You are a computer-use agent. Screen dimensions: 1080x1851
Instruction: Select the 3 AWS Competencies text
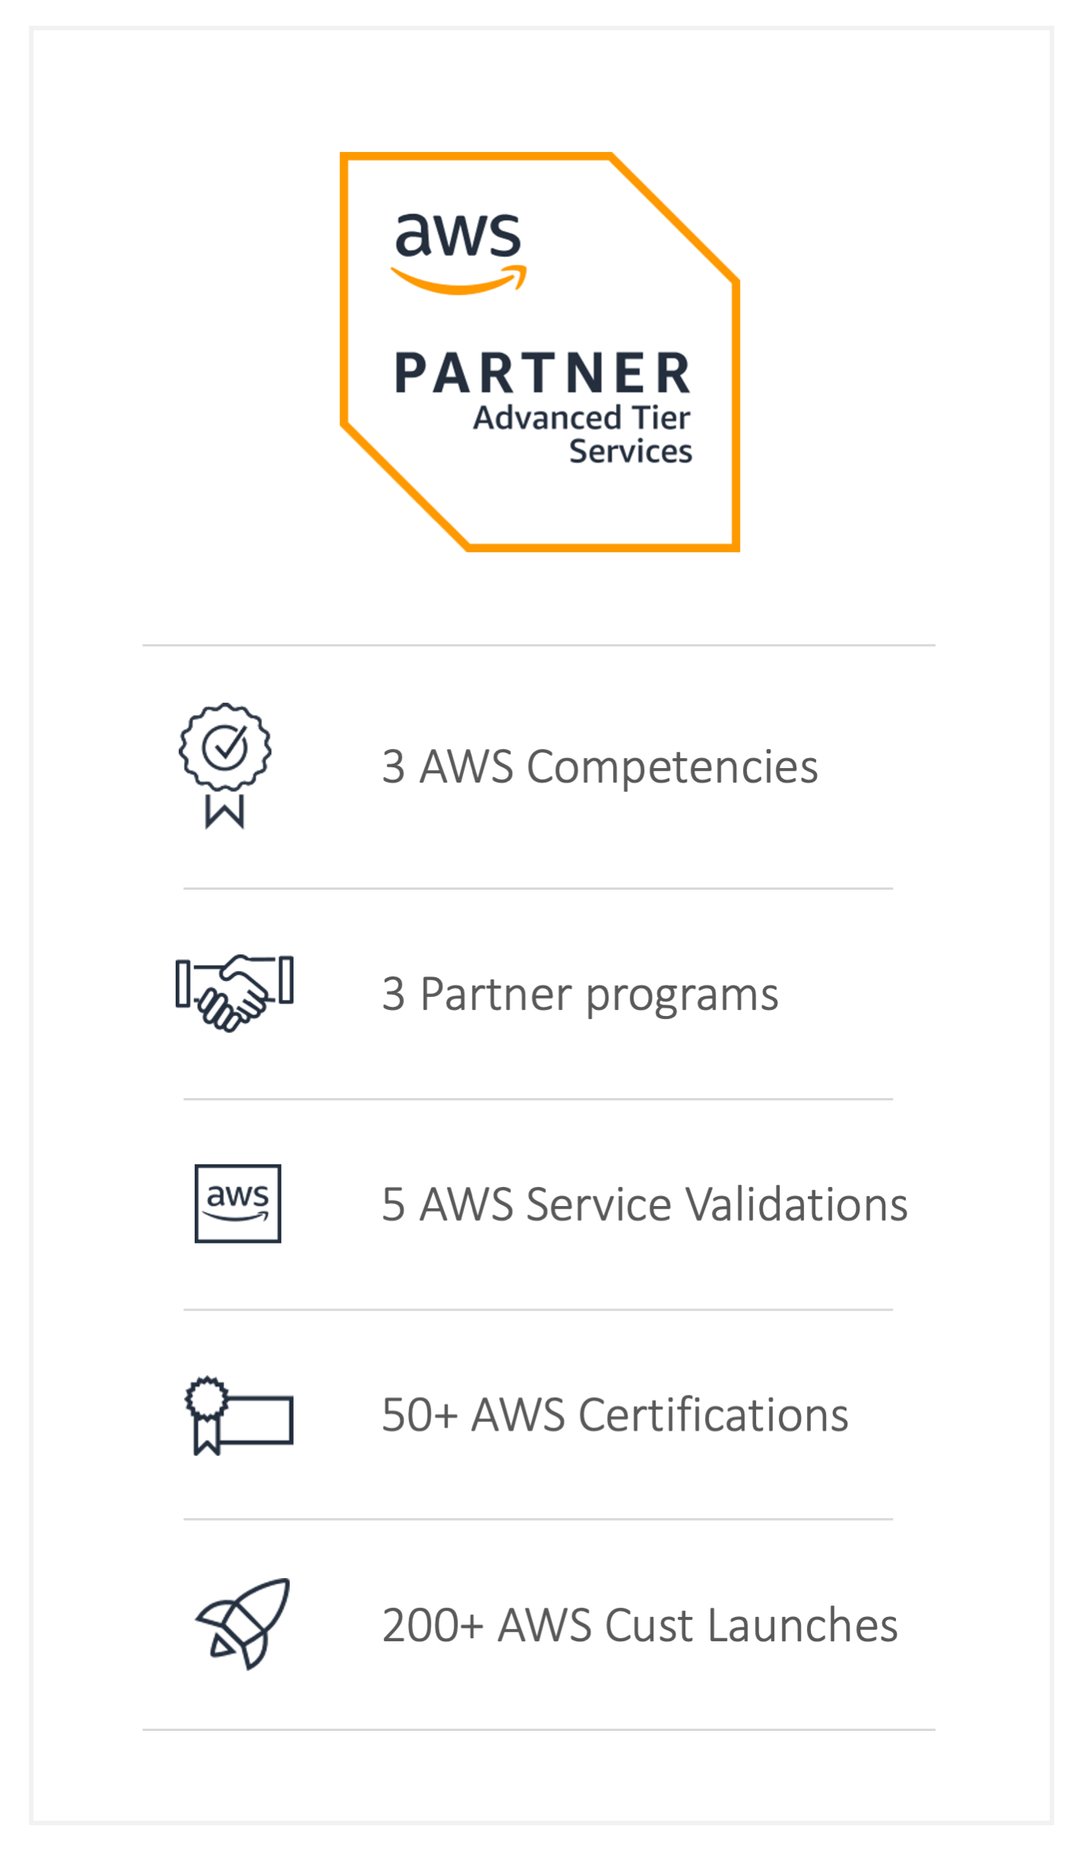tap(600, 767)
